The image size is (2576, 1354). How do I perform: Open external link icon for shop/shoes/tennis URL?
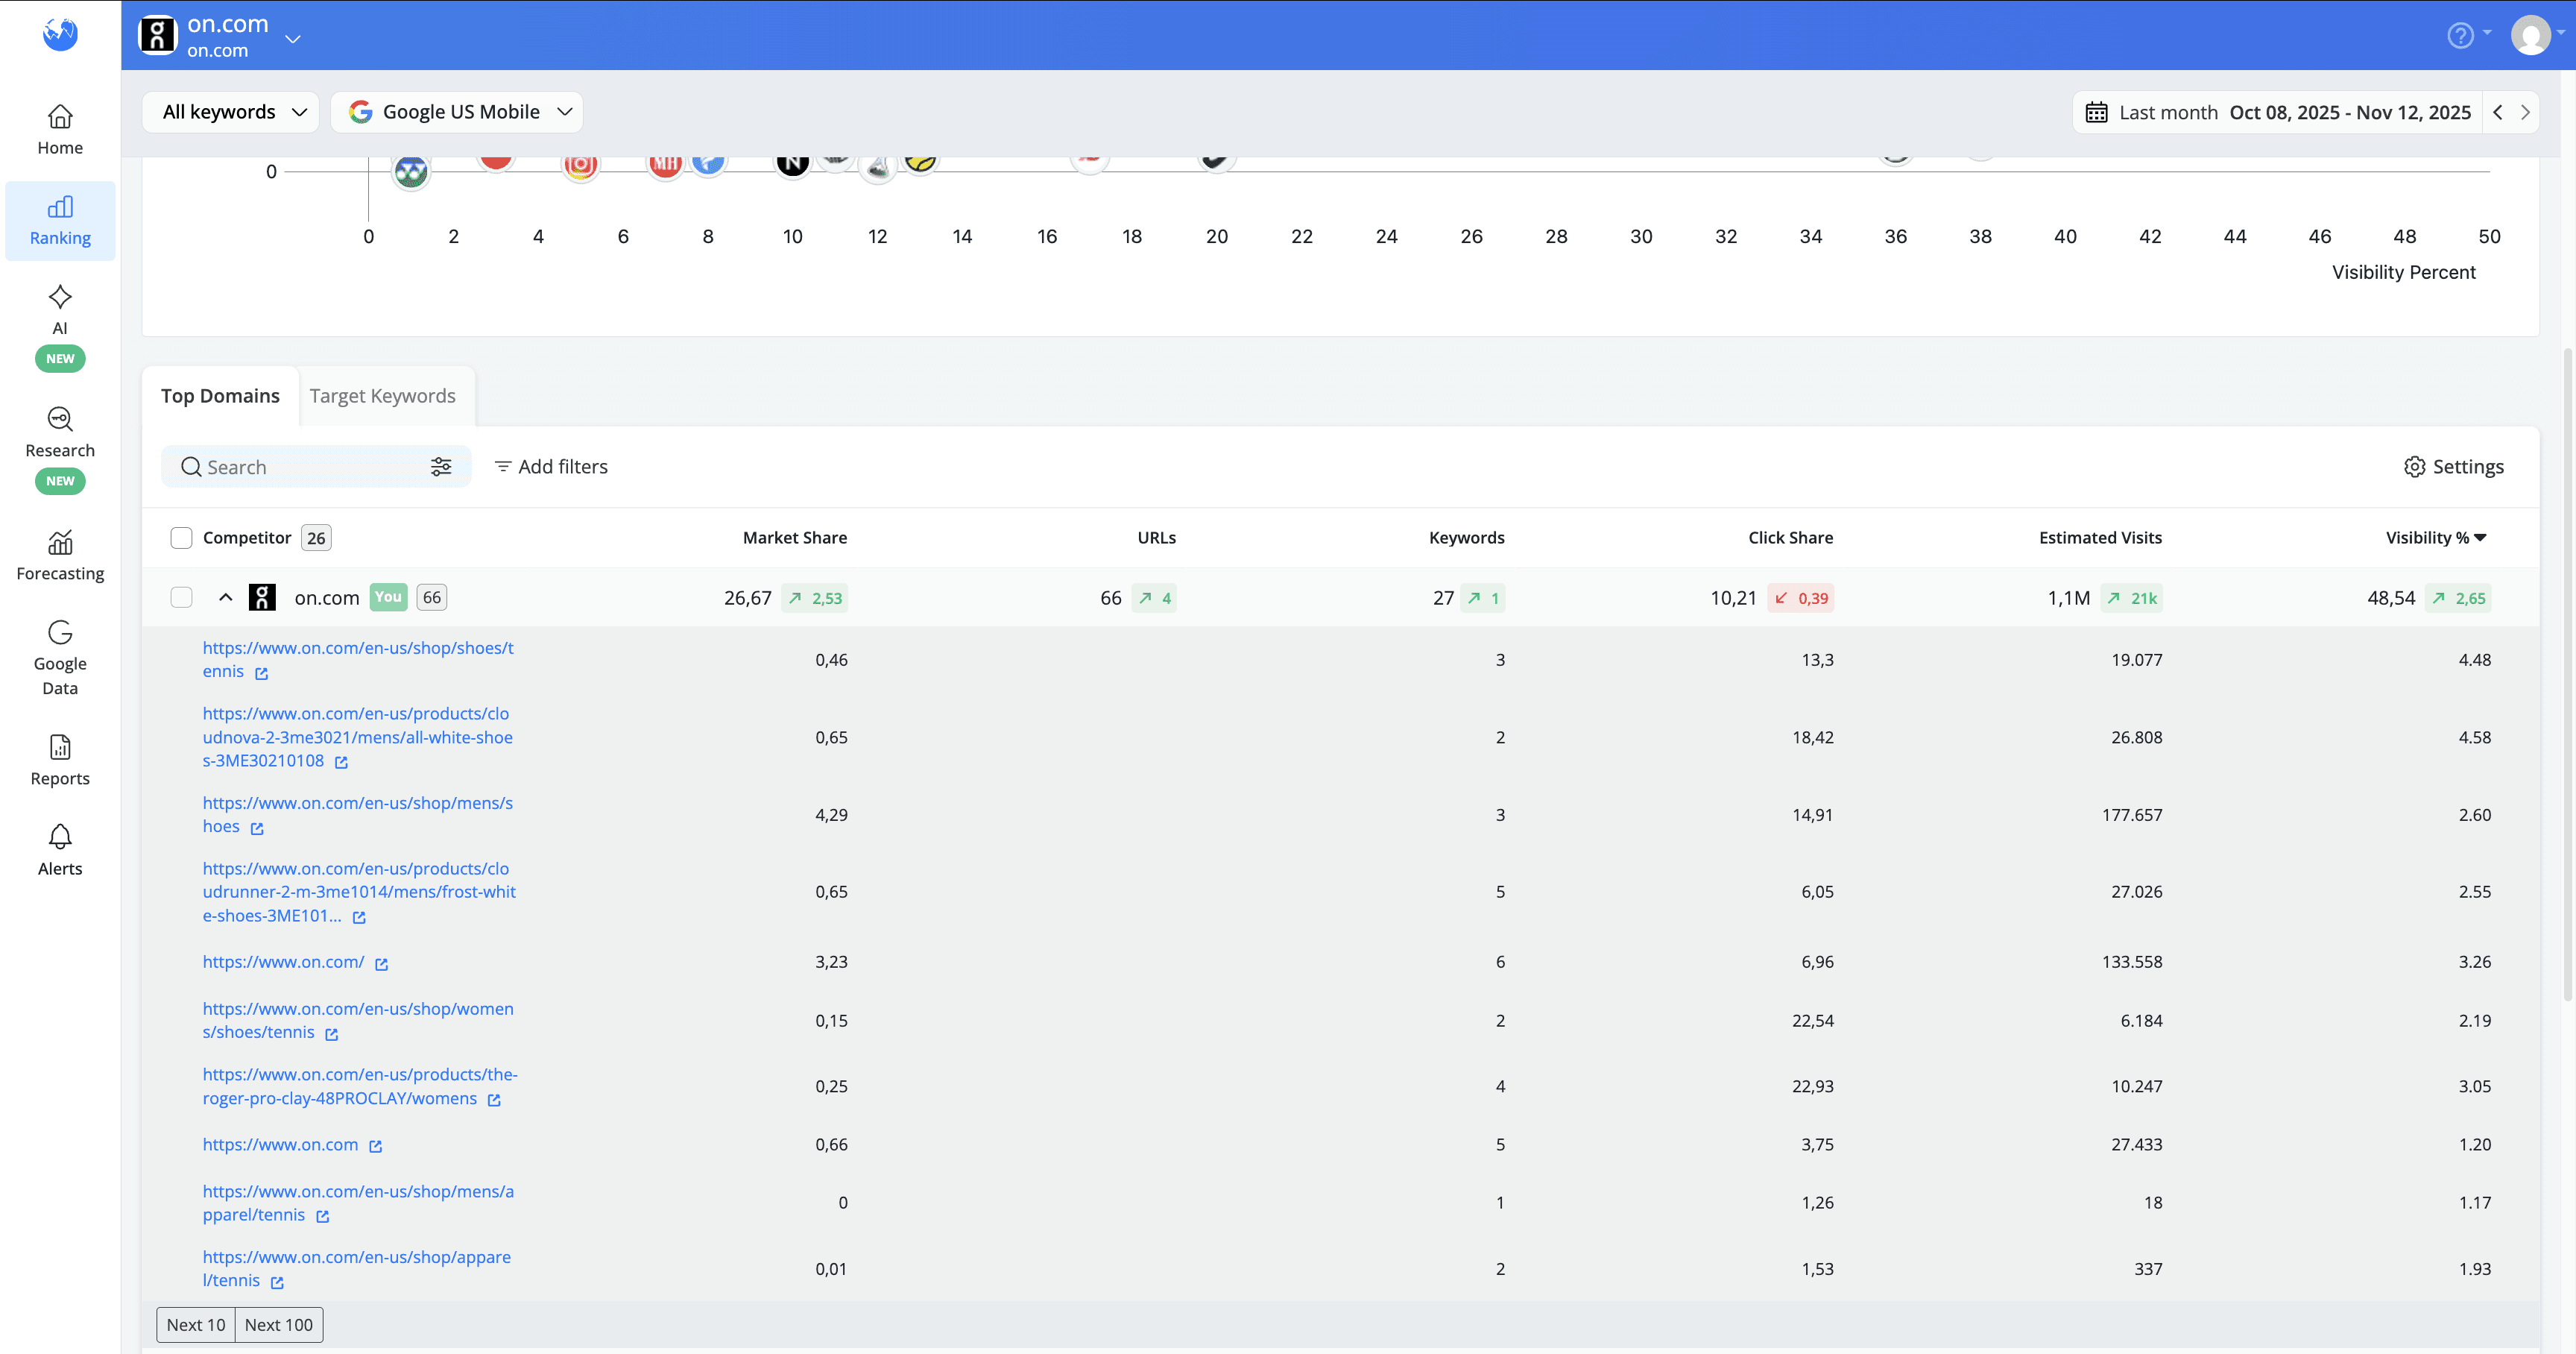261,673
